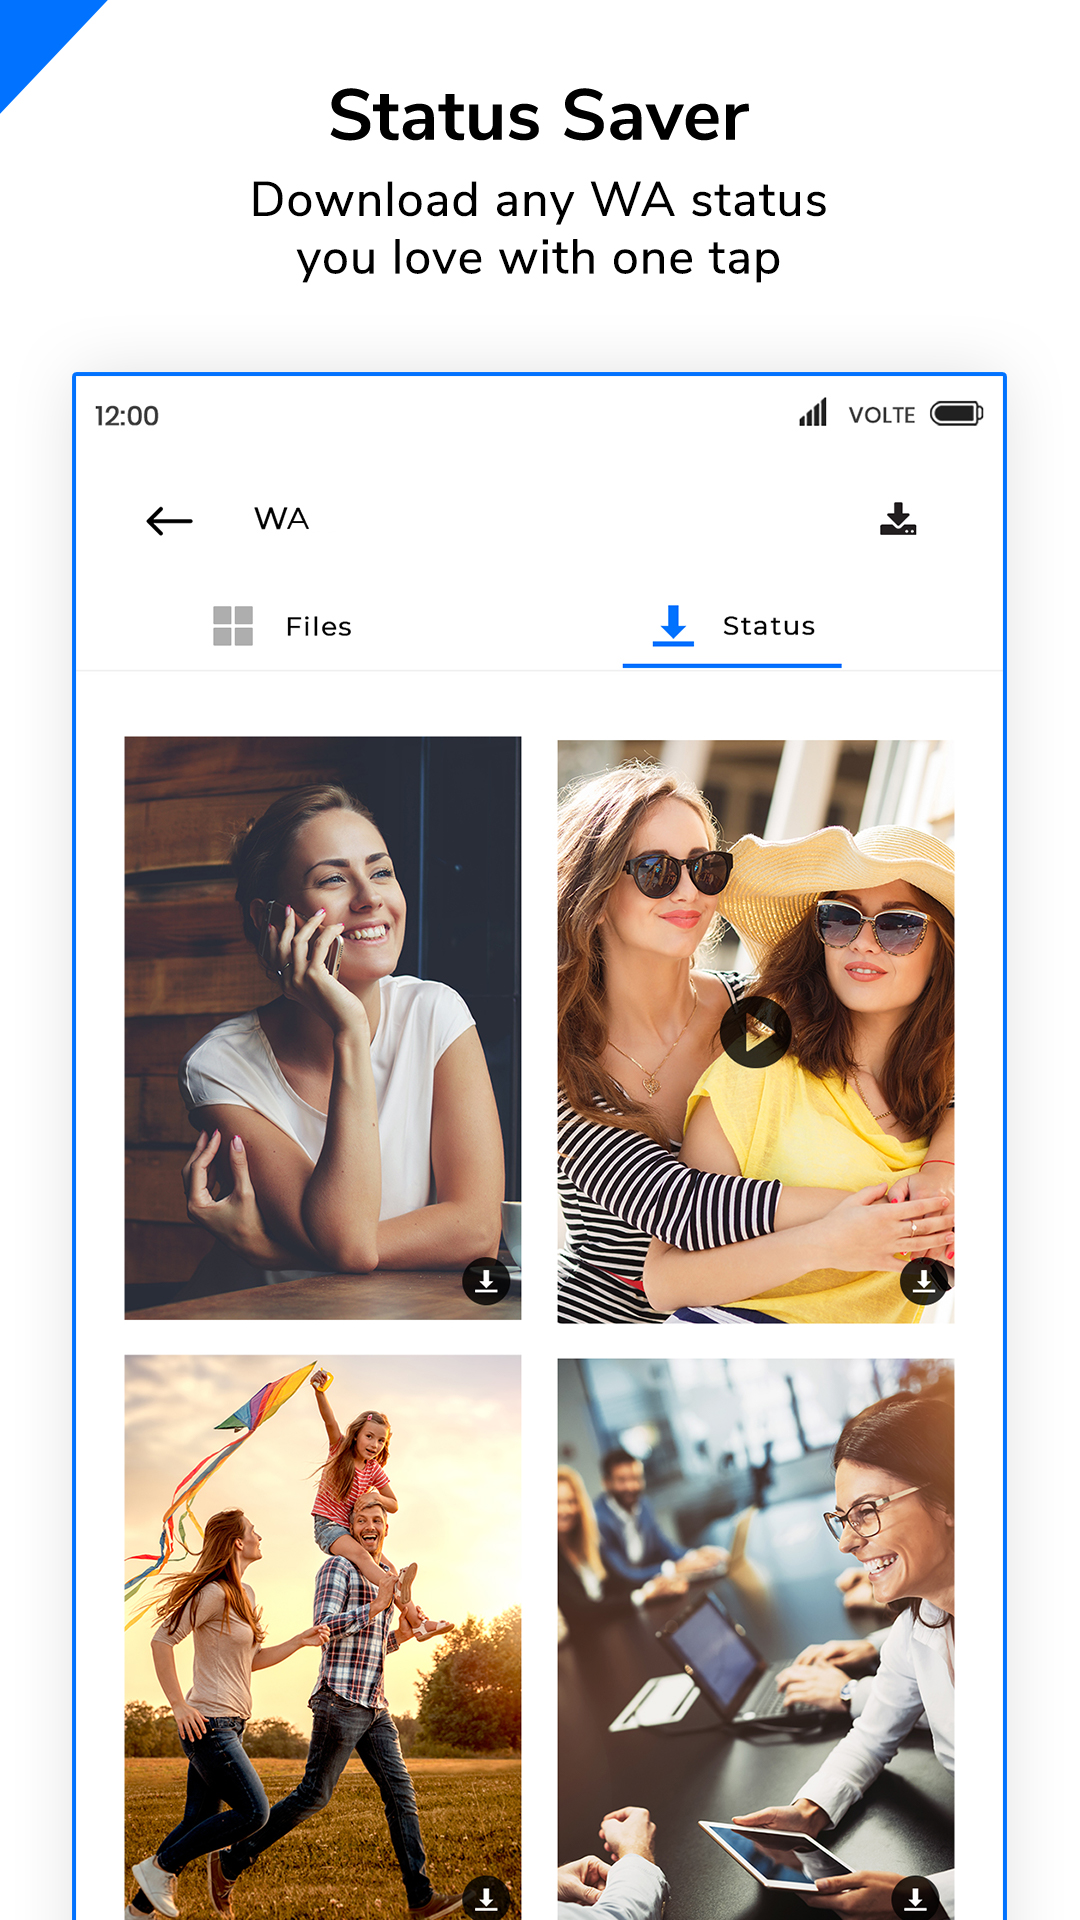Download the family kite status photo
Image resolution: width=1080 pixels, height=1920 pixels.
point(486,1897)
